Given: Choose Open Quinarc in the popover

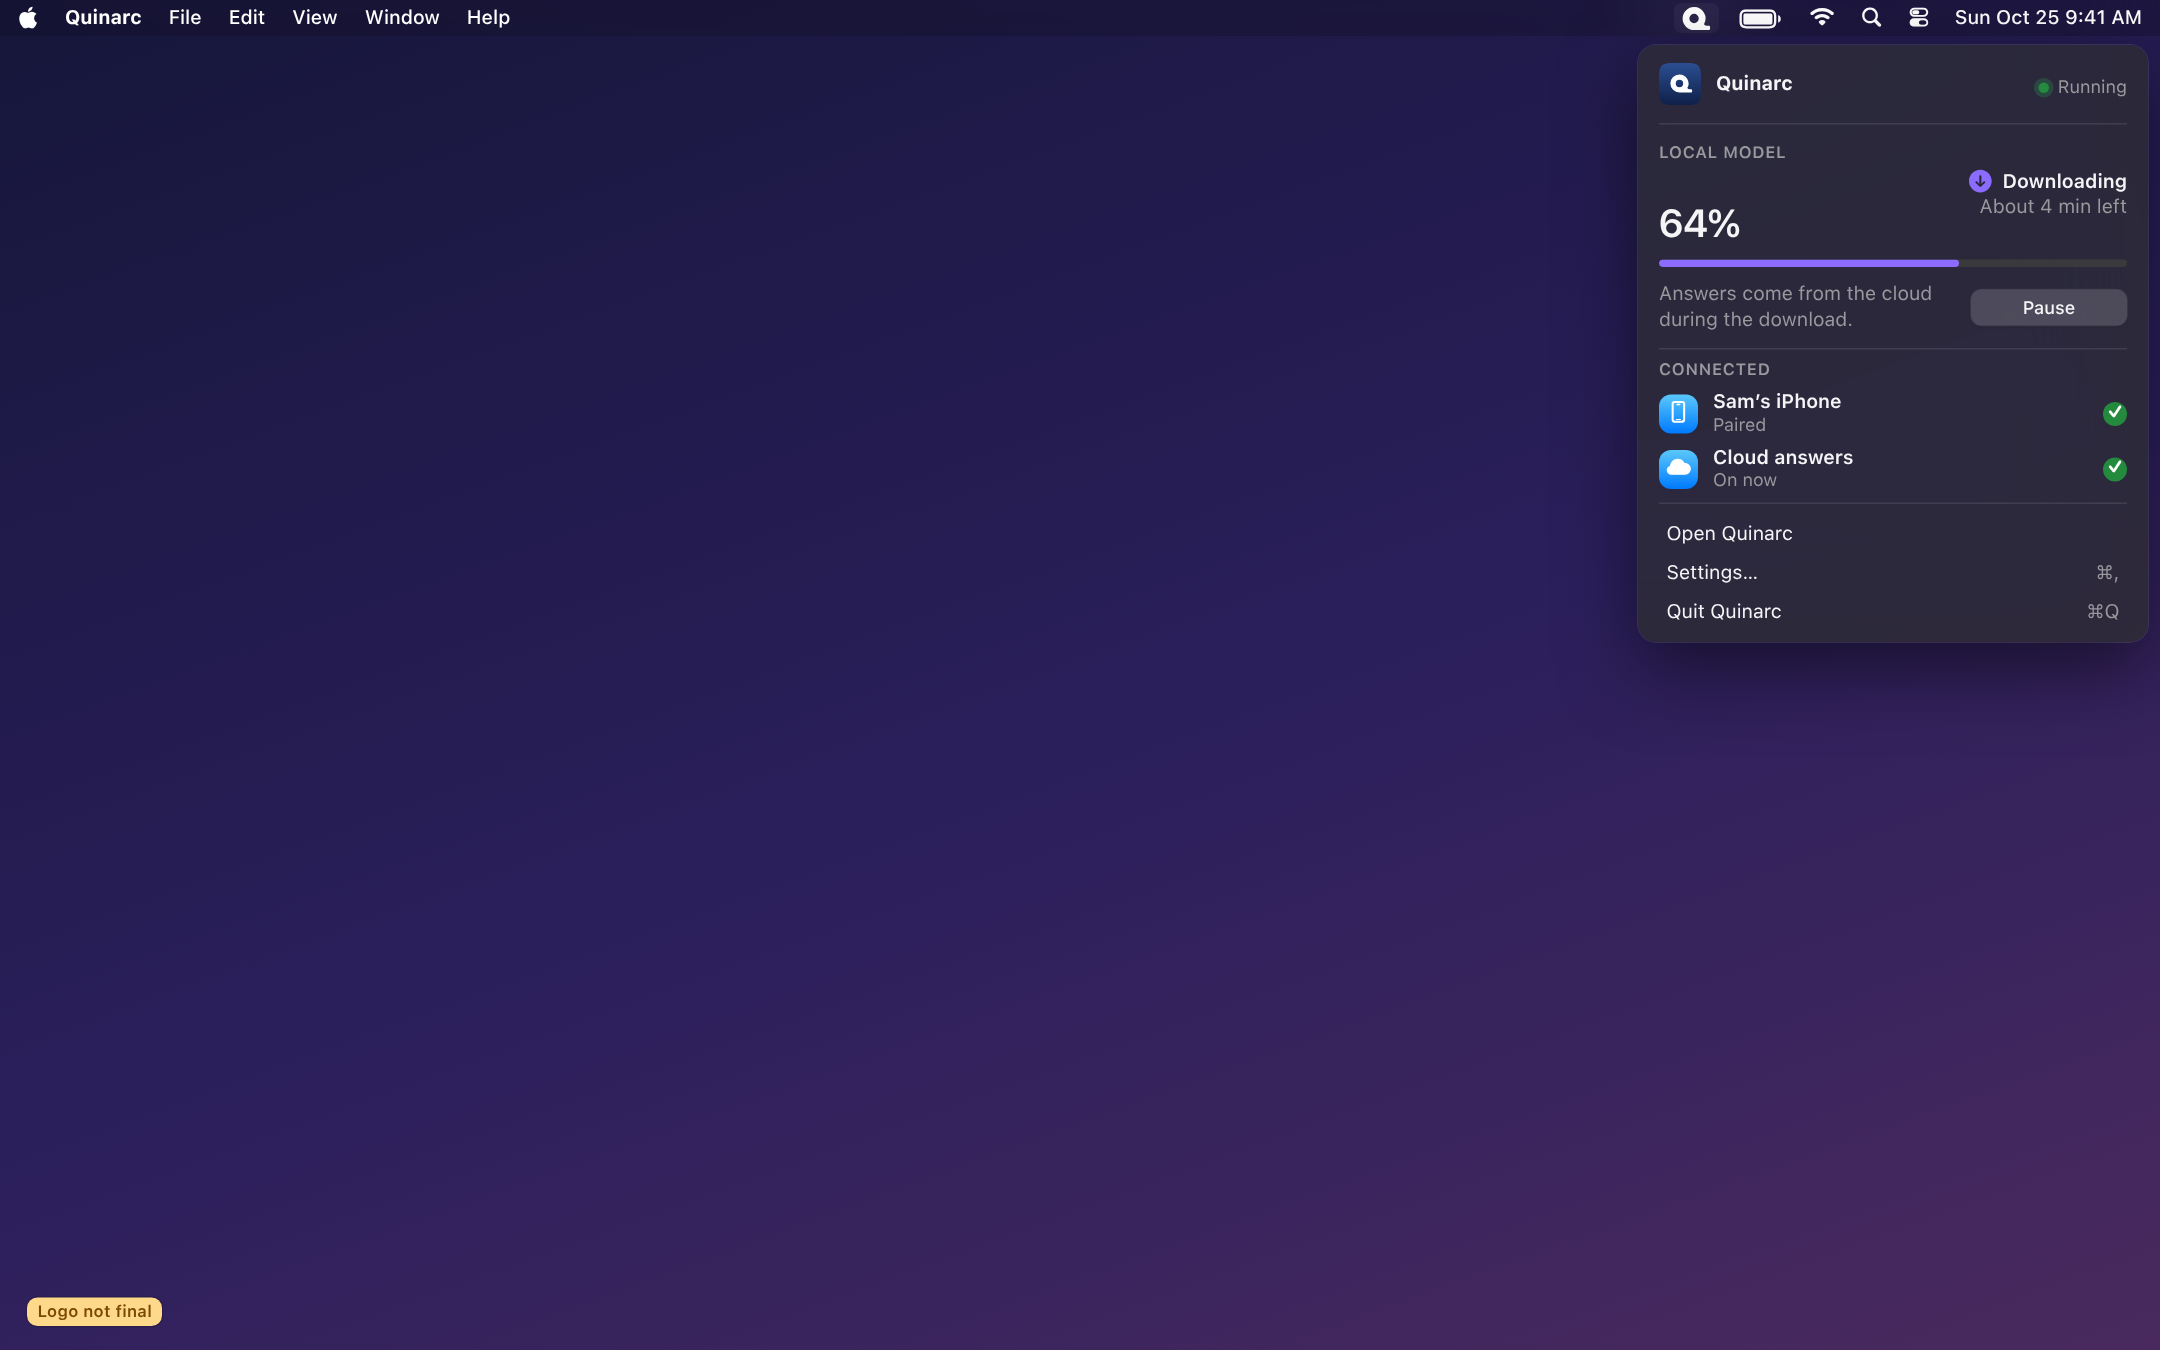Looking at the screenshot, I should (1892, 534).
